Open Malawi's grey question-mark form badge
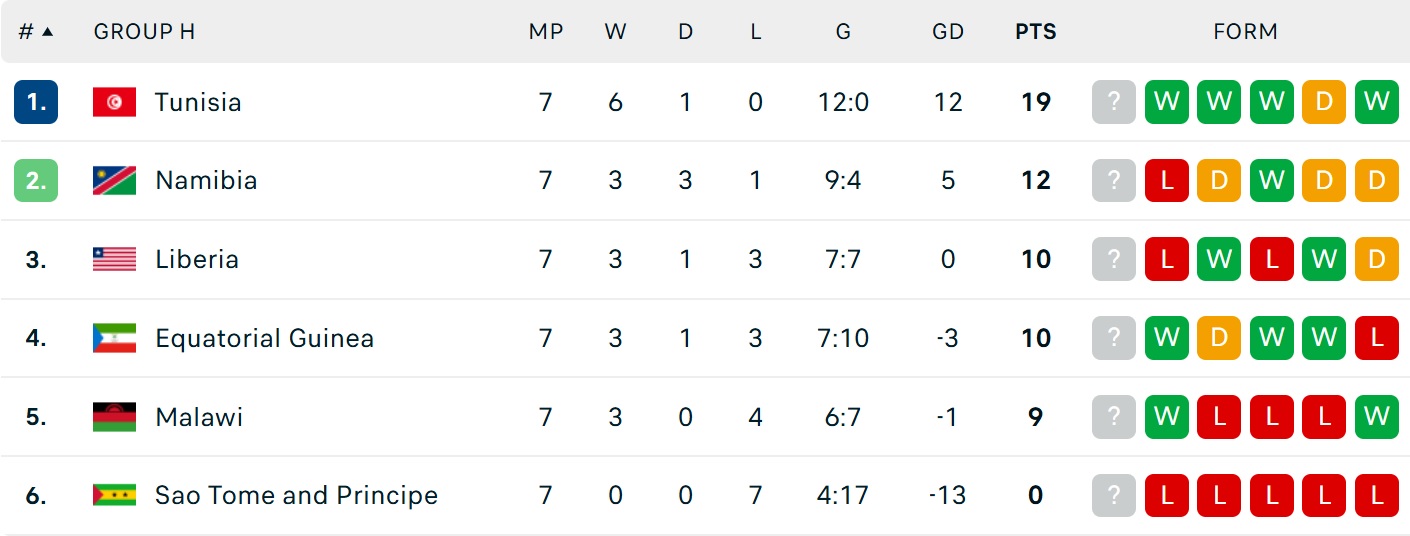 tap(1114, 417)
